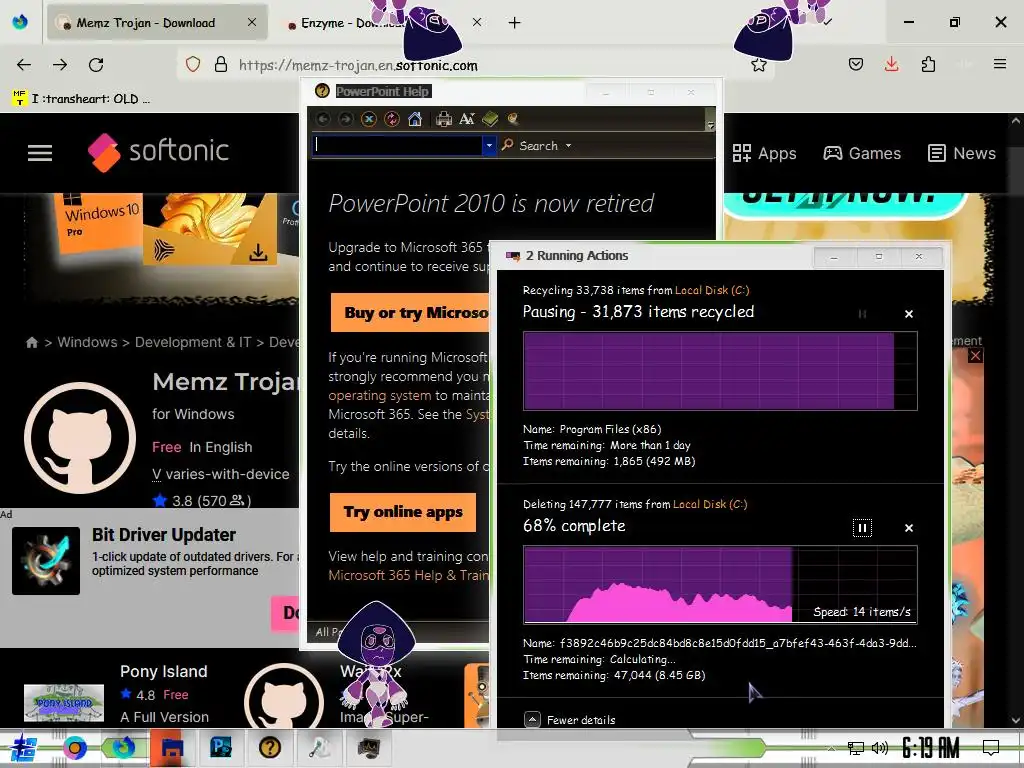This screenshot has width=1024, height=768.
Task: Open Microsoft 365 Help & Training link
Action: [x=408, y=575]
